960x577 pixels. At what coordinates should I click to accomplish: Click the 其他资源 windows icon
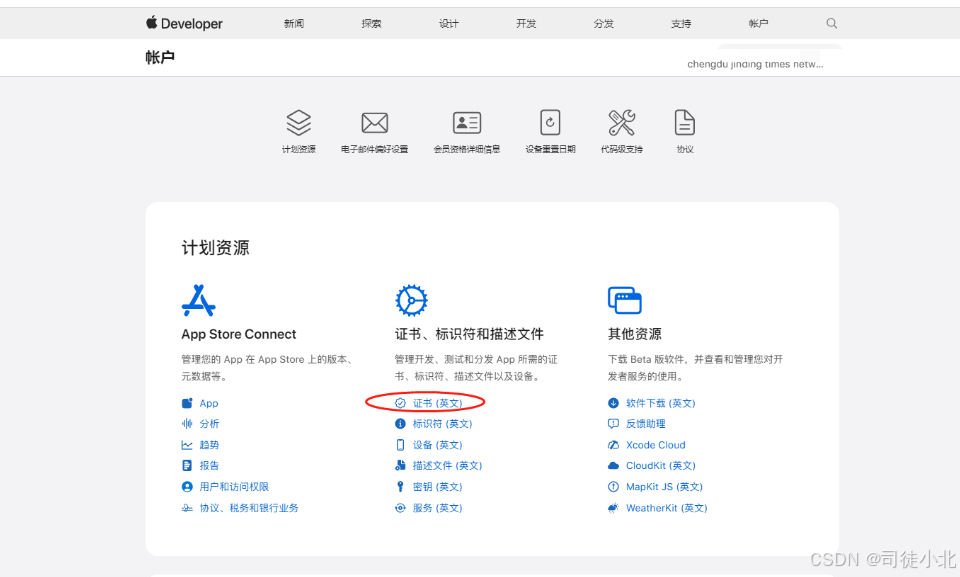click(x=624, y=300)
